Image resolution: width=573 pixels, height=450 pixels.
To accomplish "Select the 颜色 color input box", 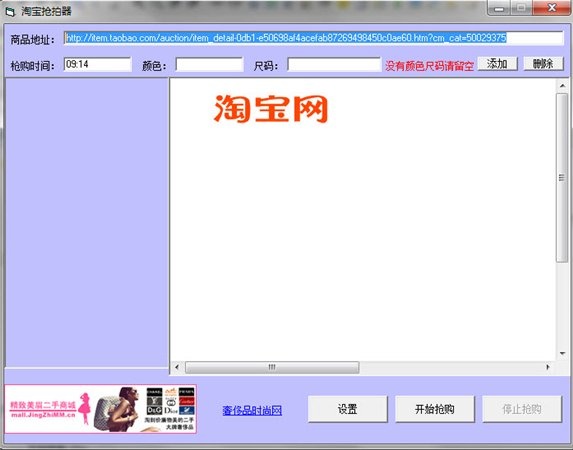I will coord(209,65).
